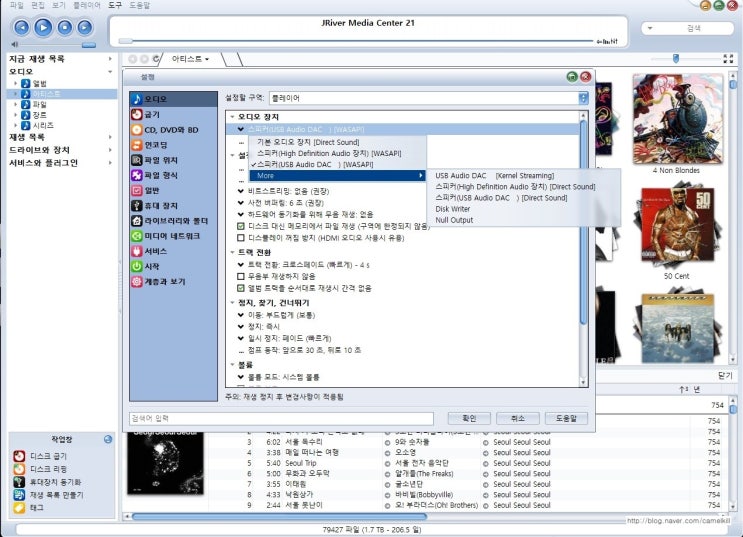Adjust the volume slider under transport controls
The width and height of the screenshot is (743, 537).
pos(57,45)
